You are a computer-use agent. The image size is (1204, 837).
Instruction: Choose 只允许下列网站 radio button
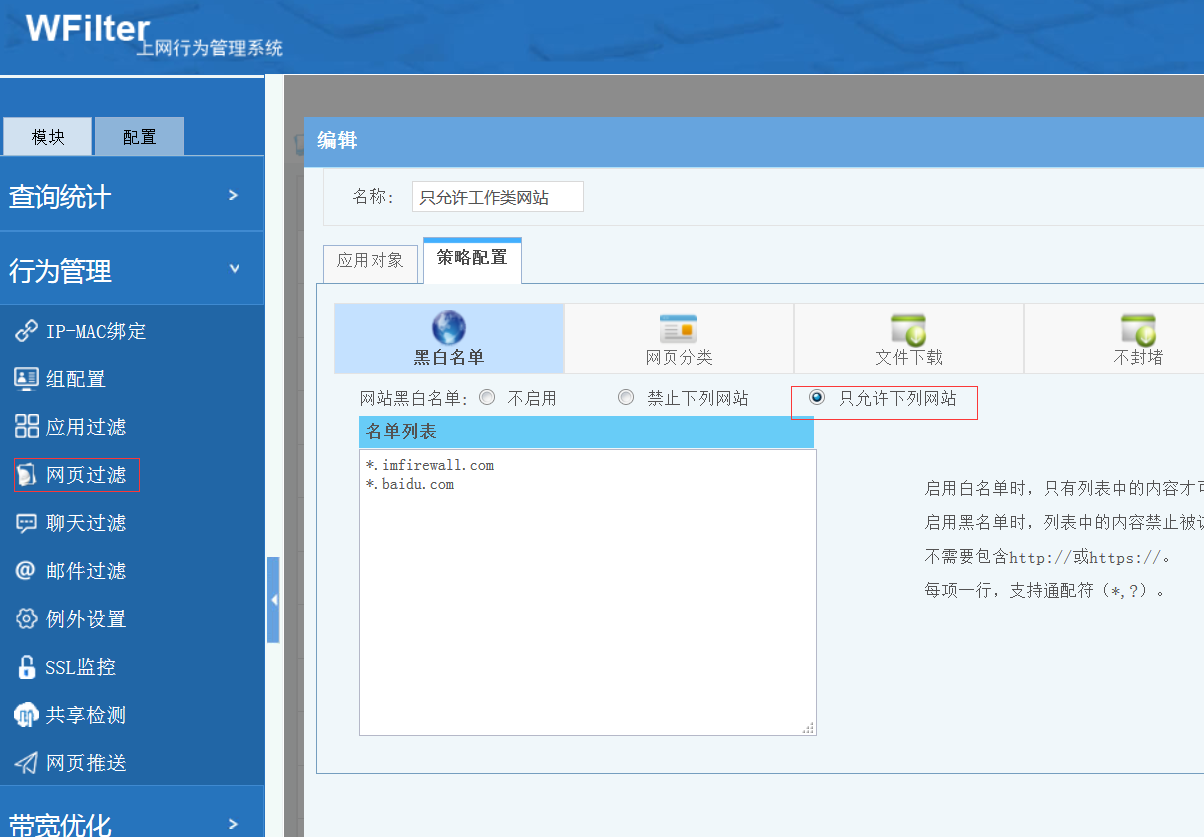817,398
